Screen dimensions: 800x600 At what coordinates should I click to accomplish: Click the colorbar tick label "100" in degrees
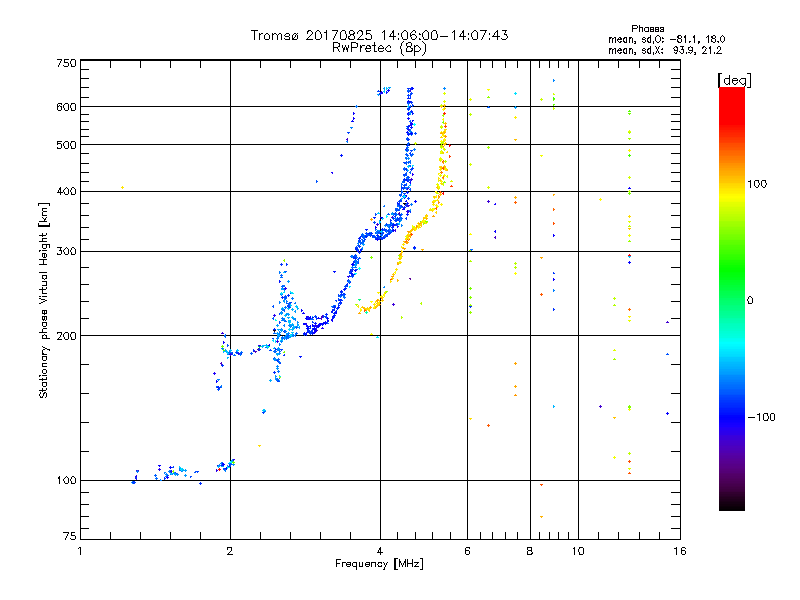tap(757, 184)
